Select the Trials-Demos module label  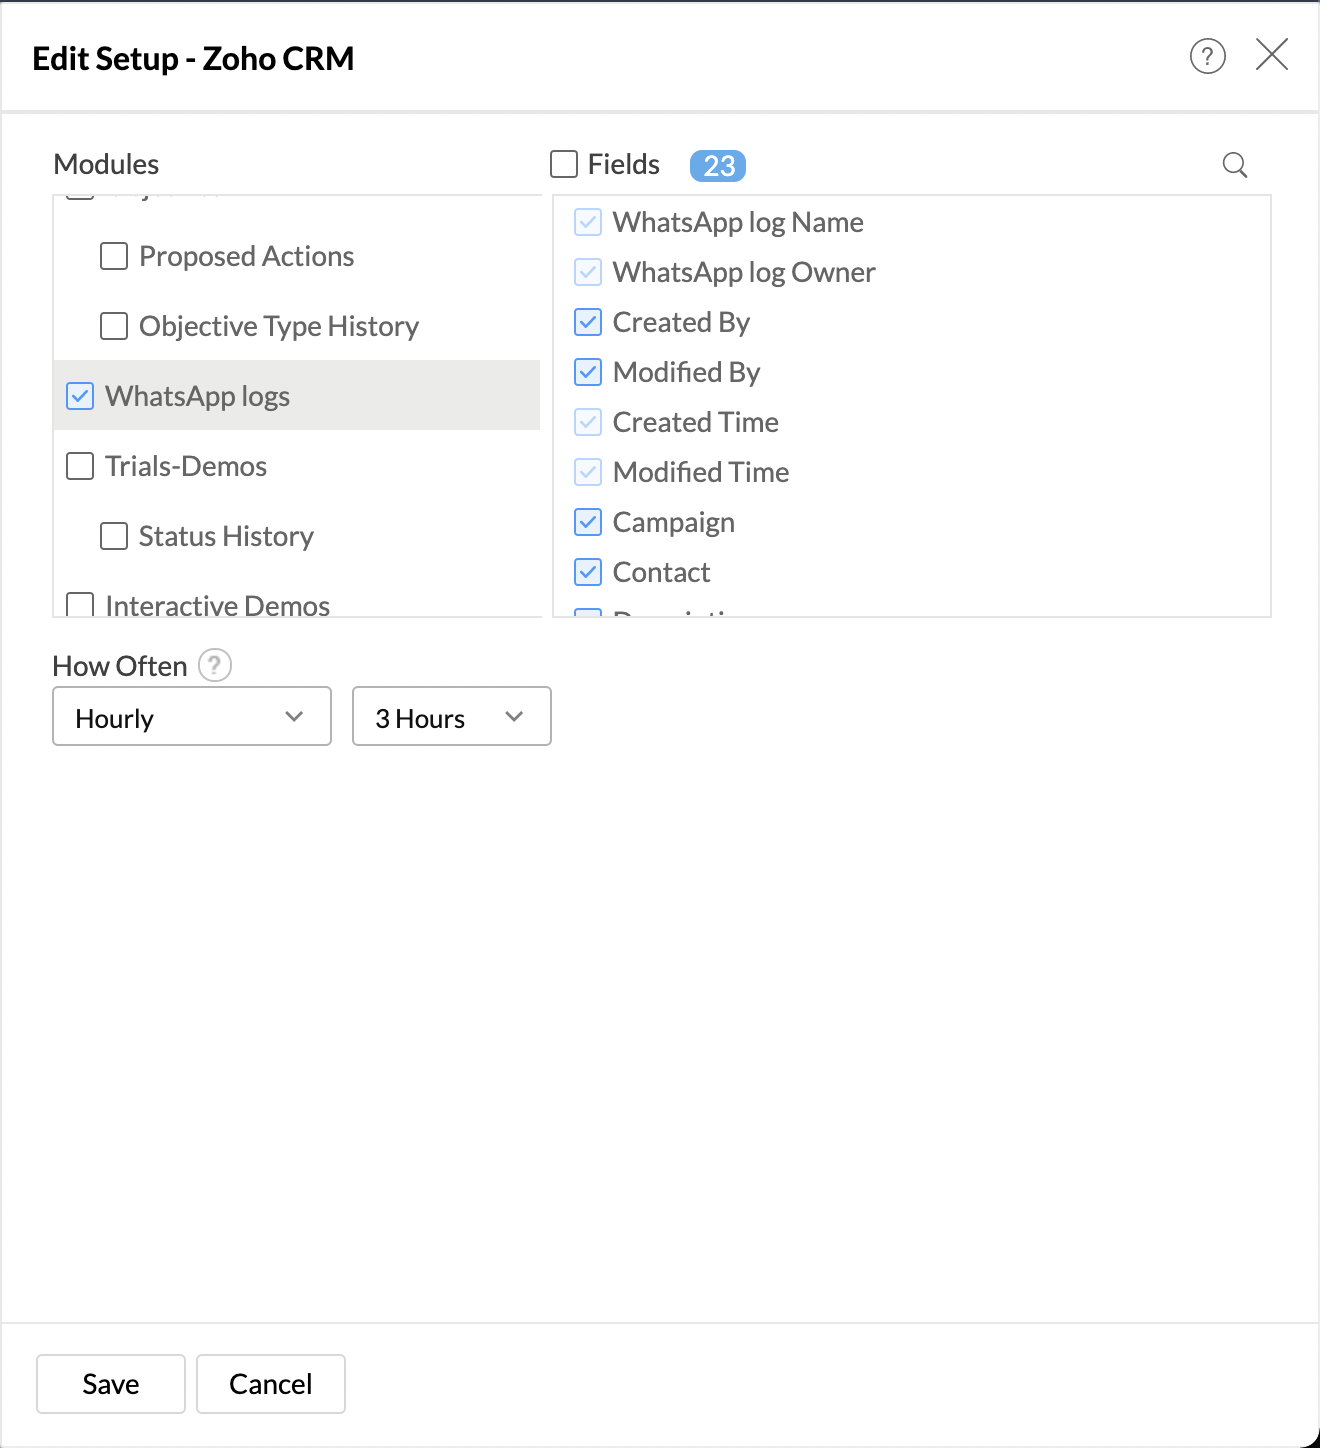(x=186, y=466)
